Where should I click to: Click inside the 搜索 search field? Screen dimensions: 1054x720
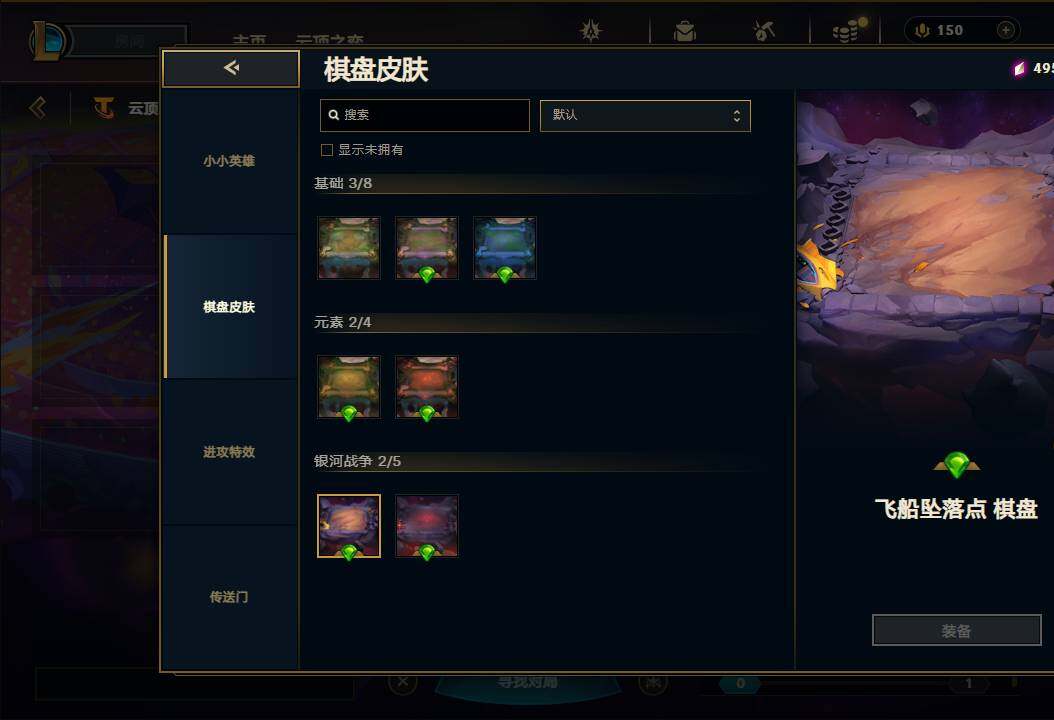tap(425, 115)
